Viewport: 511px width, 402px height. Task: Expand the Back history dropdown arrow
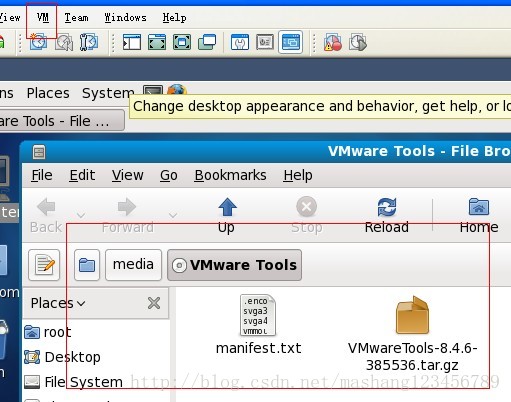click(x=81, y=215)
